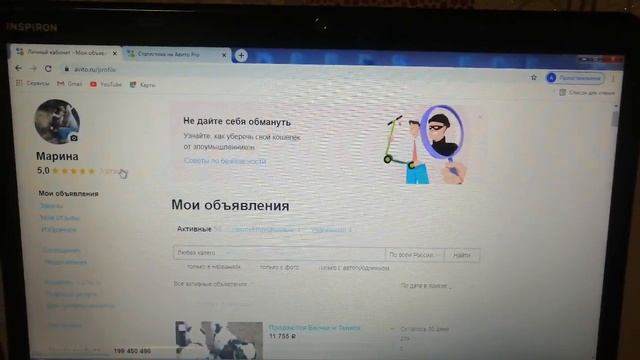Open the Продаются Бычки и Телята listing title
Viewport: 640px width, 360px height.
(x=314, y=327)
